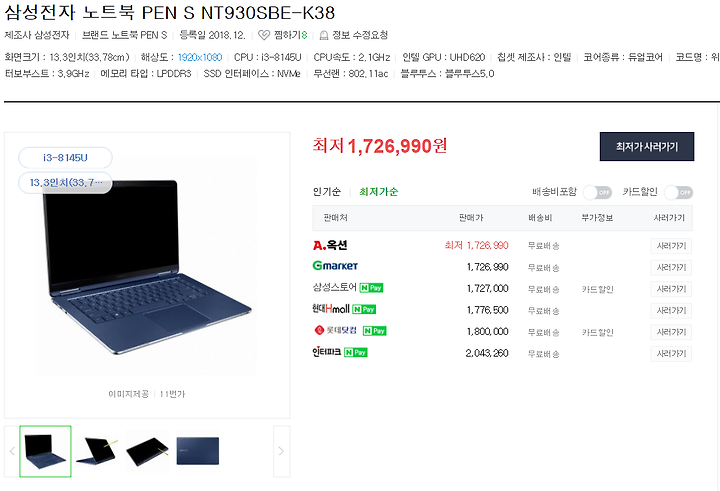Click 사러가기 for the Gmarket row

coord(671,267)
